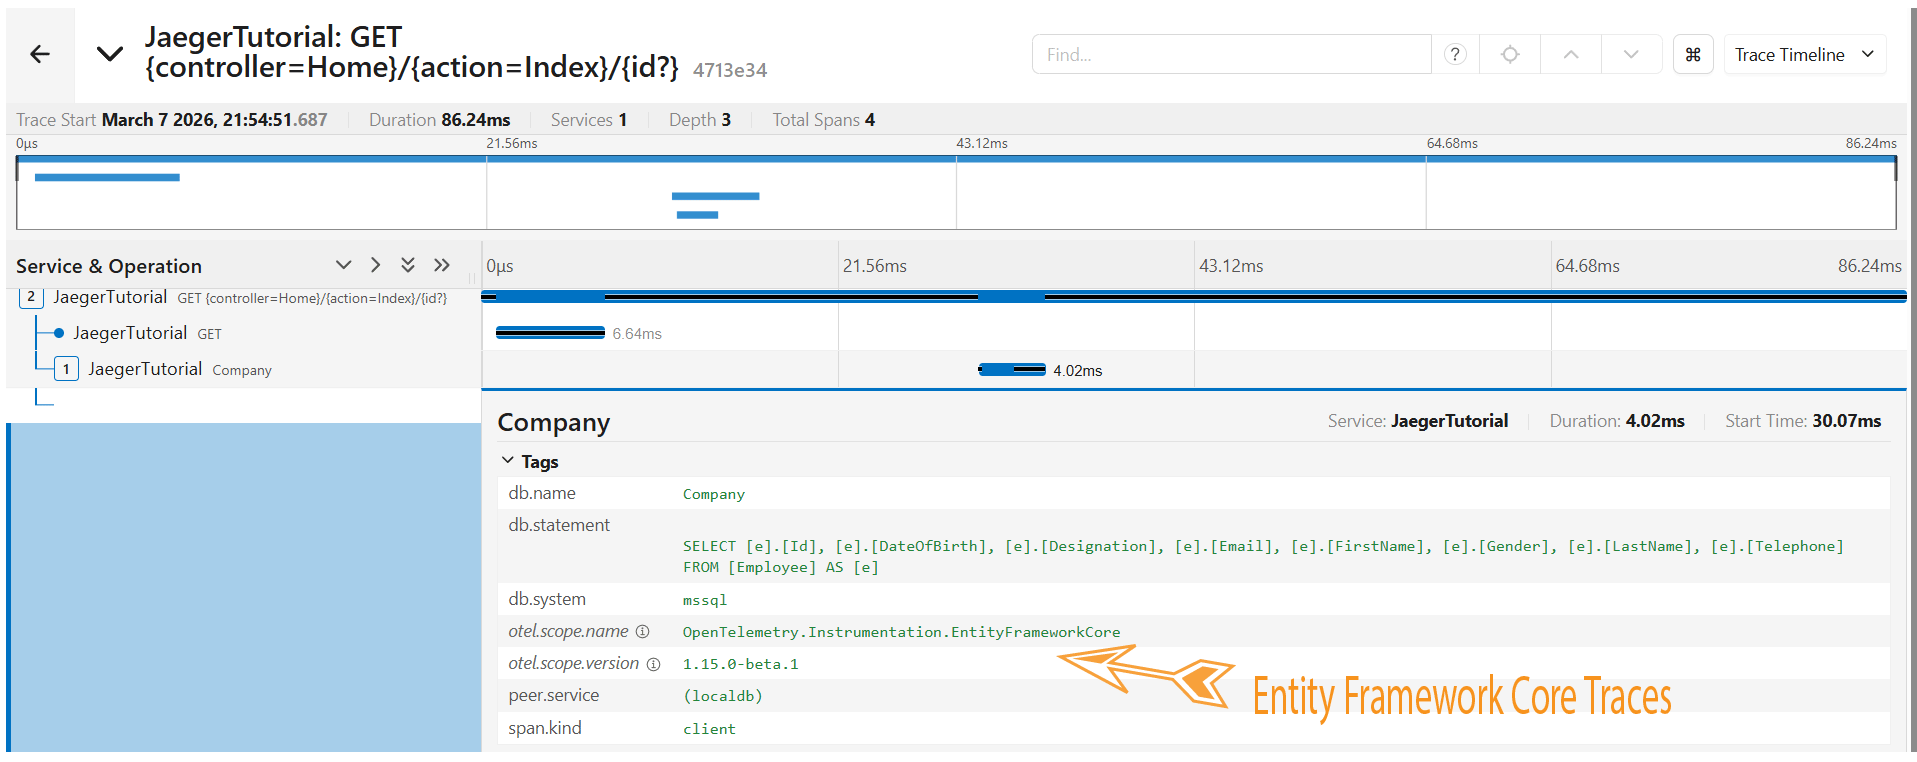Toggle children count of Company span
The width and height of the screenshot is (1917, 762).
(66, 369)
